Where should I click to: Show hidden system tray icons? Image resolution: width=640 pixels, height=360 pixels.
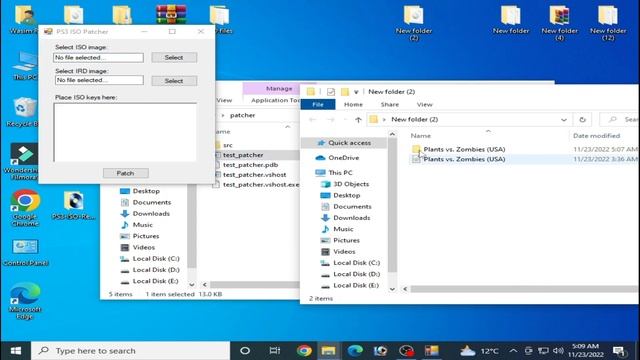513,351
